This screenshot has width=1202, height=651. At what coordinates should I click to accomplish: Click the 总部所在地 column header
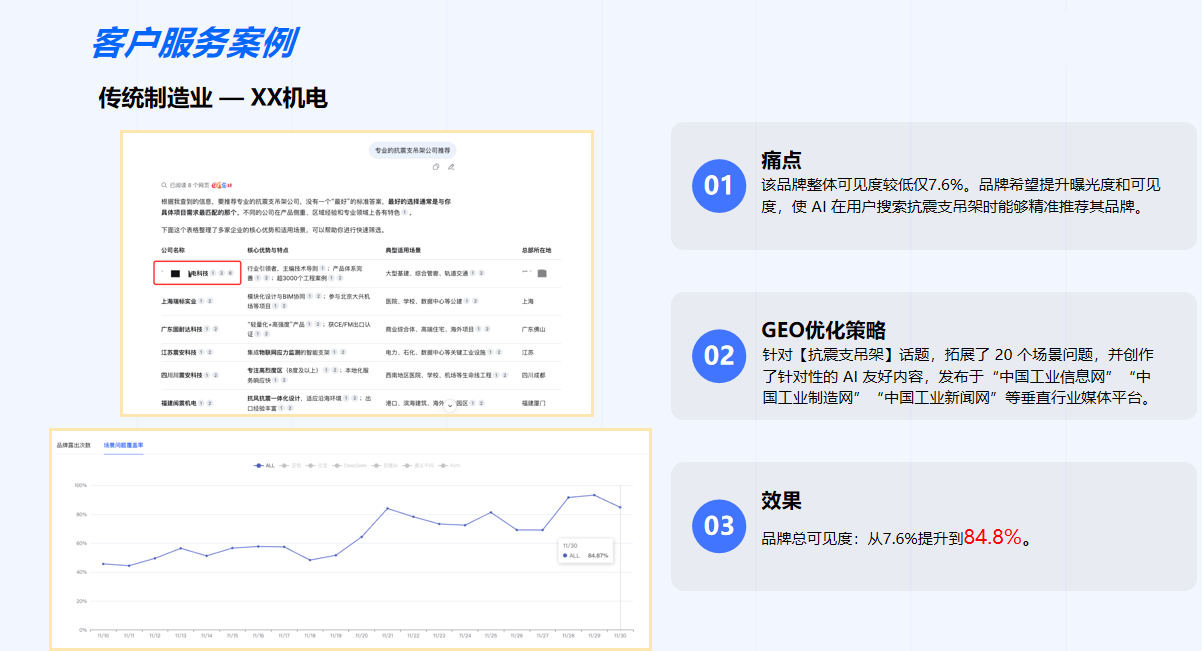pos(536,249)
